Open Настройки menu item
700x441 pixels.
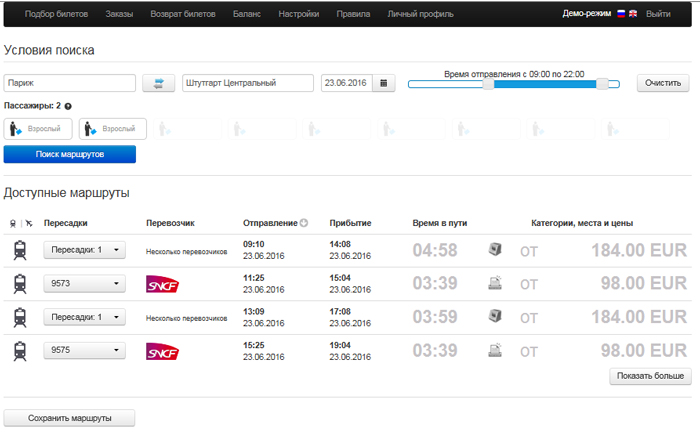point(299,14)
